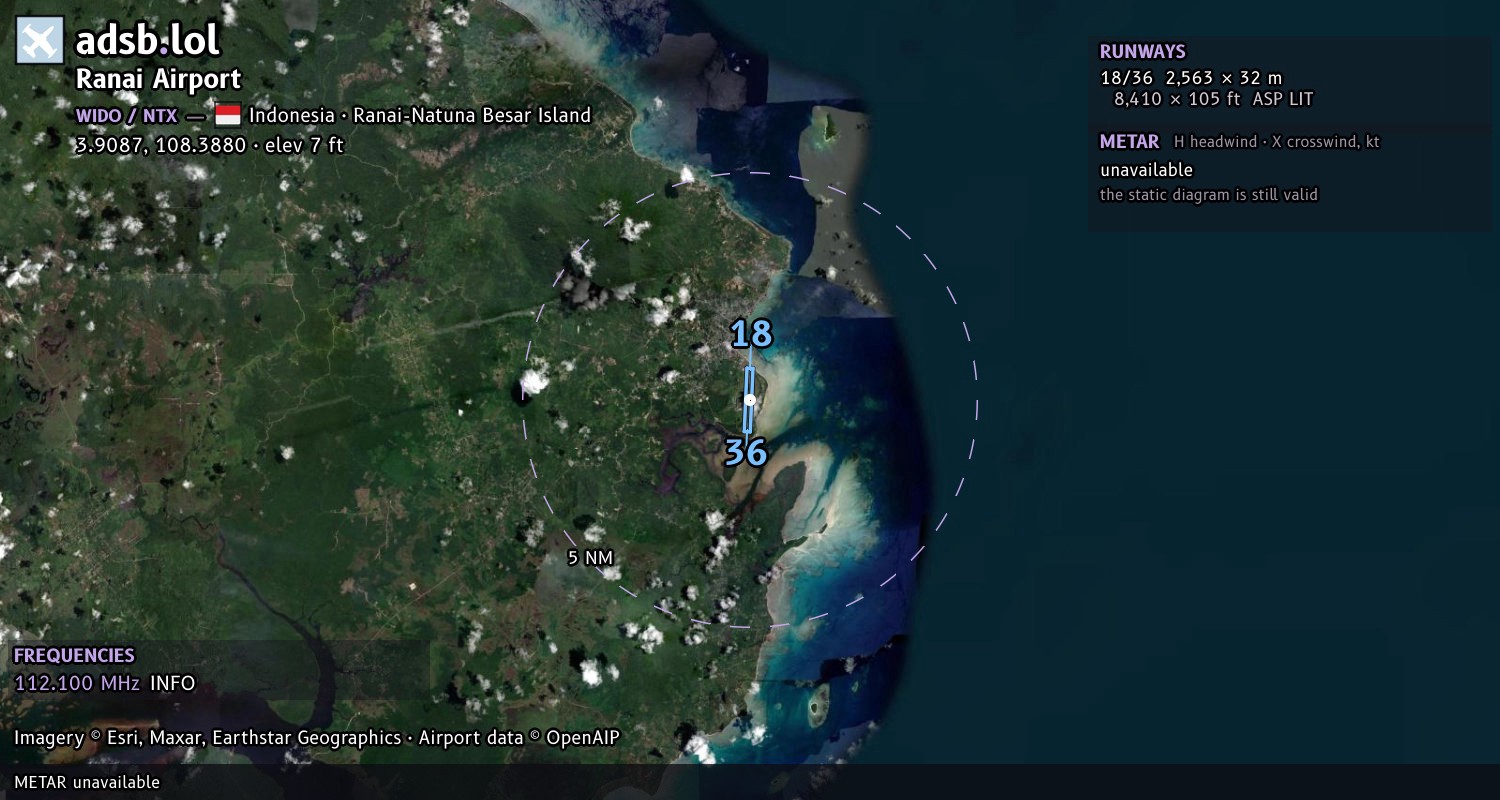Click the 'METAR' section heading
The width and height of the screenshot is (1500, 800).
click(x=1129, y=142)
